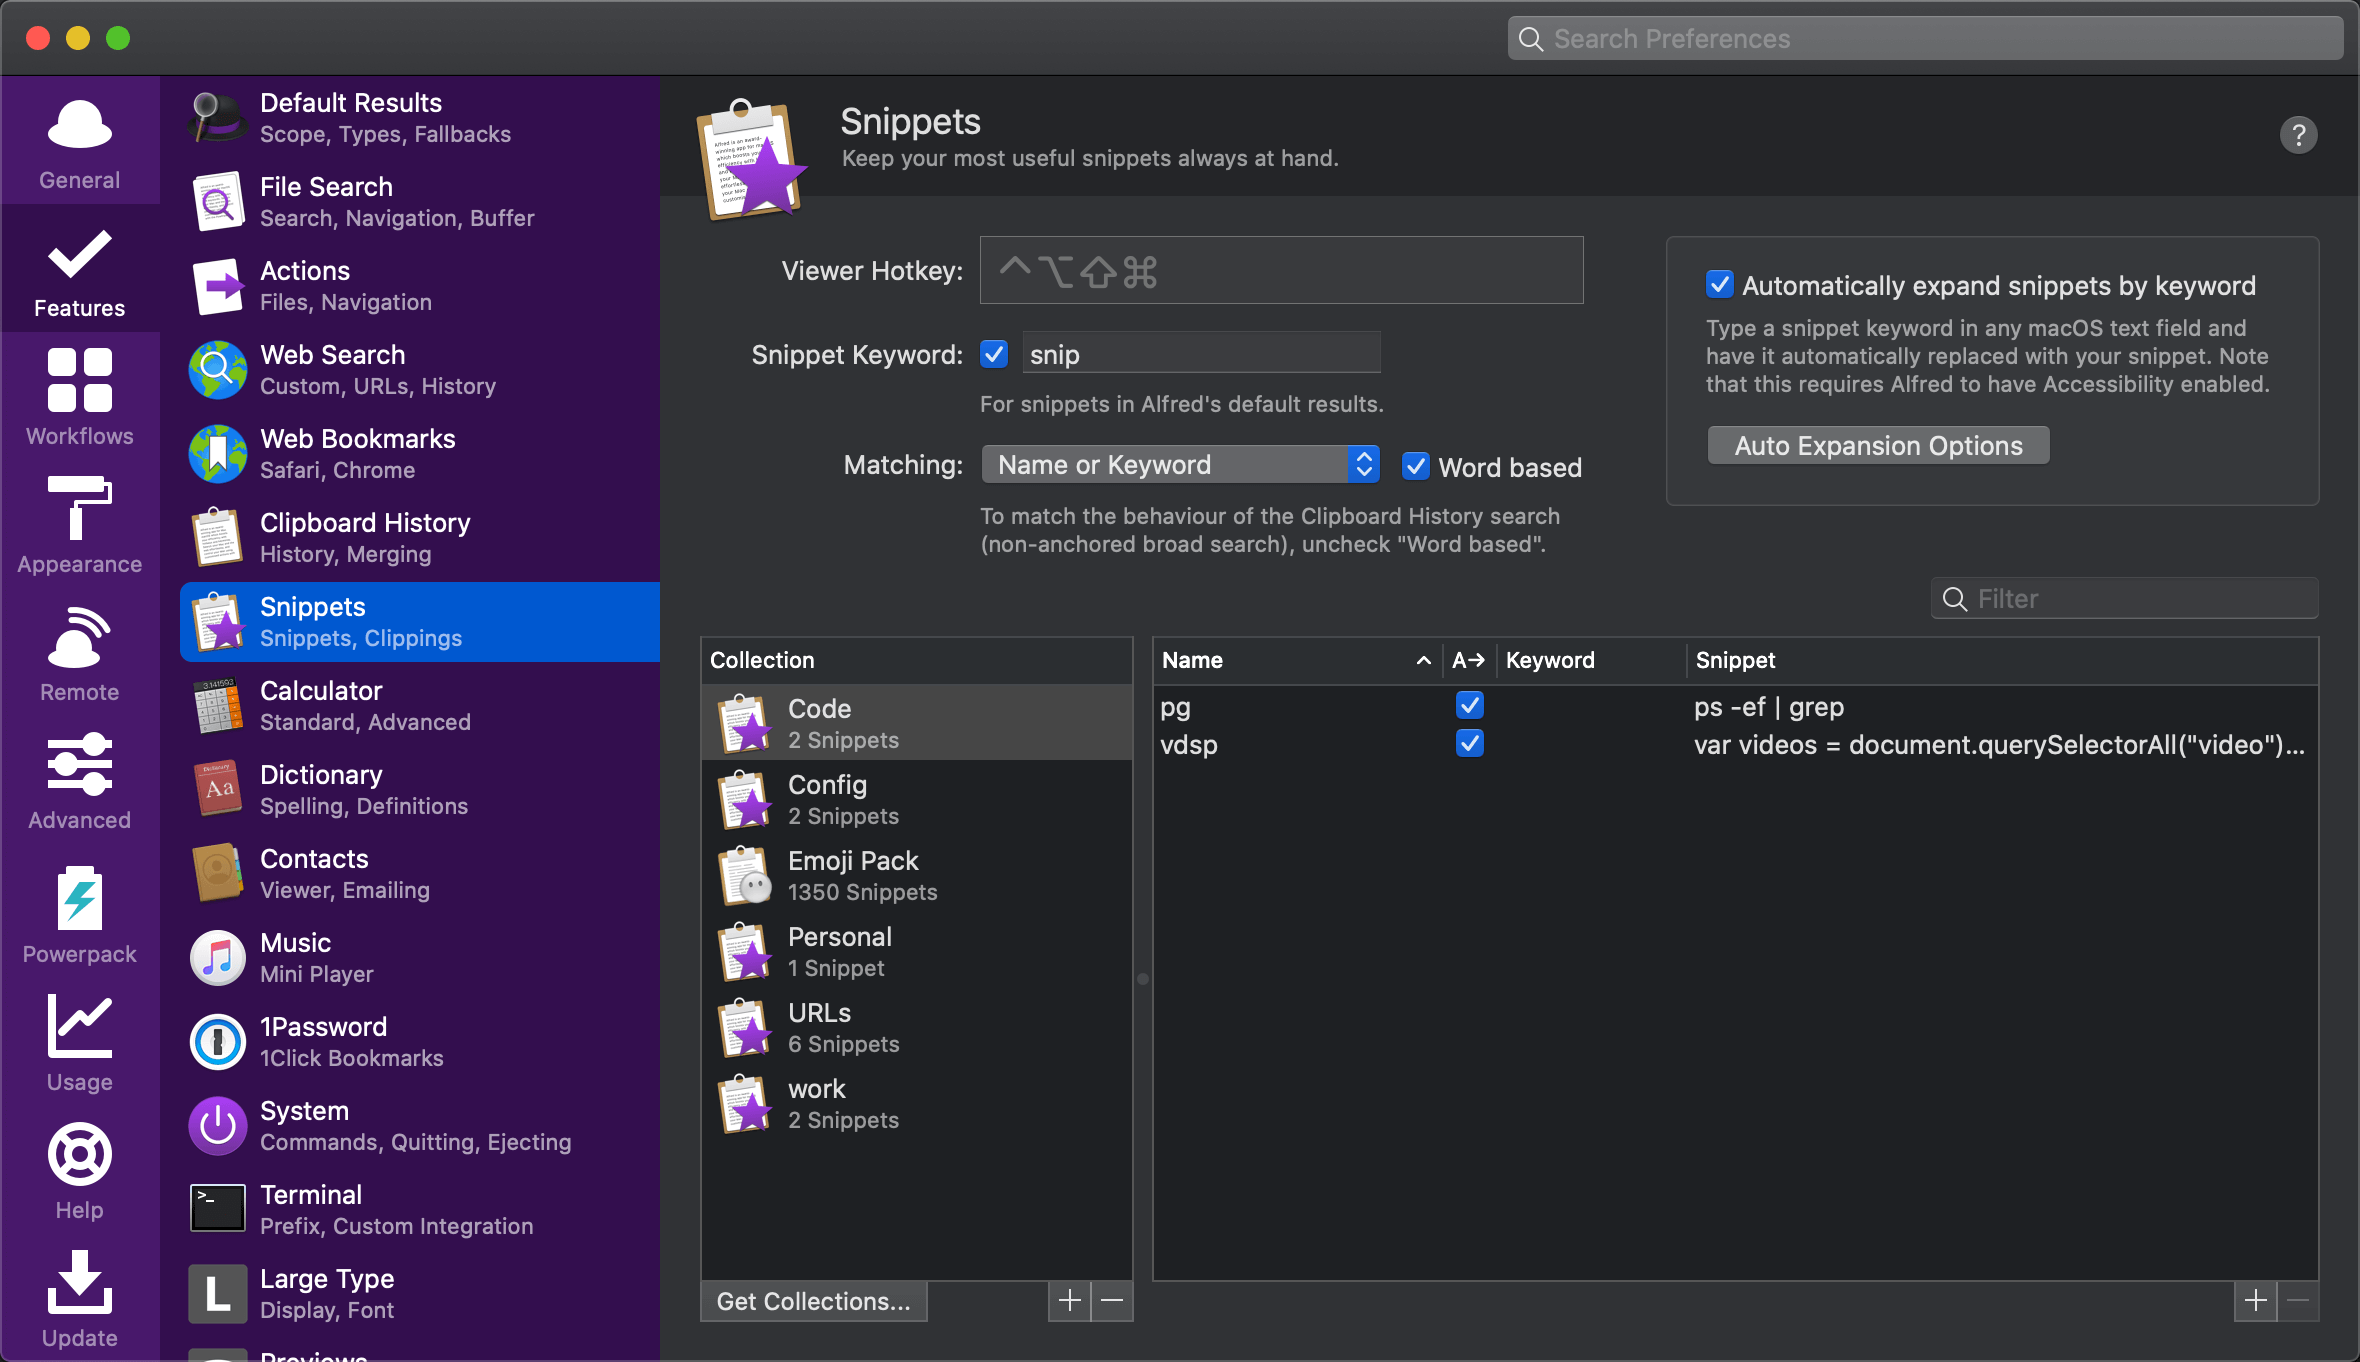Toggle auto-expand checkbox for pg snippet
Screen dimensions: 2360x1362
click(1469, 706)
